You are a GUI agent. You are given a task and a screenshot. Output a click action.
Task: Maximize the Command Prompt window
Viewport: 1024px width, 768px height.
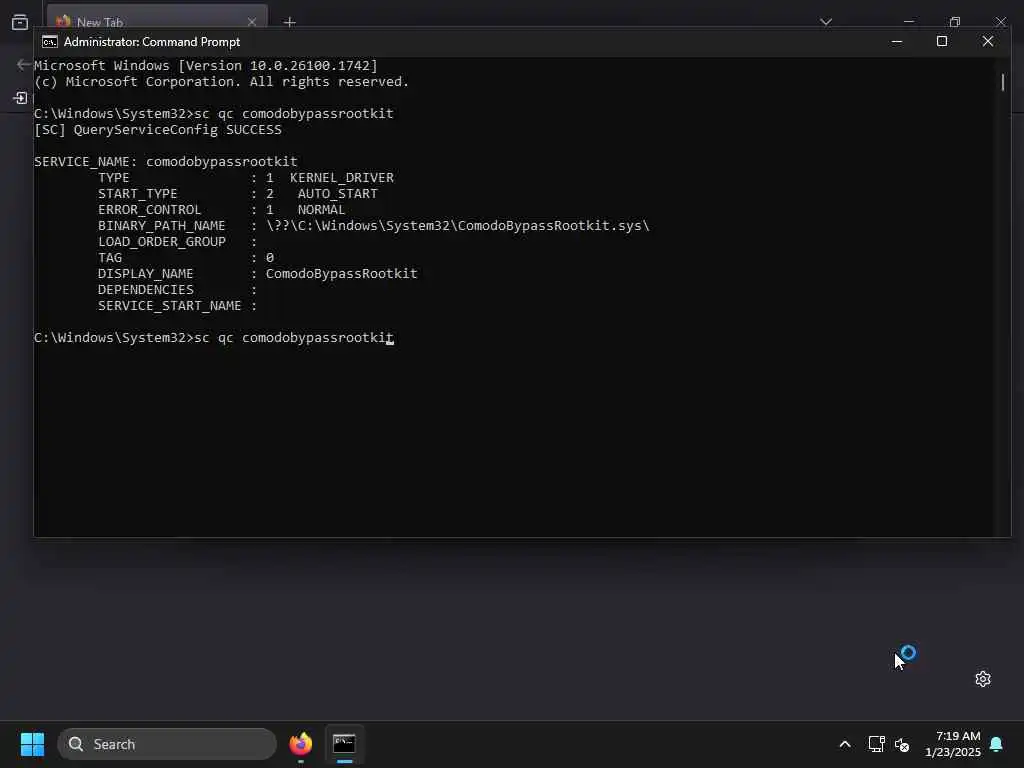942,42
